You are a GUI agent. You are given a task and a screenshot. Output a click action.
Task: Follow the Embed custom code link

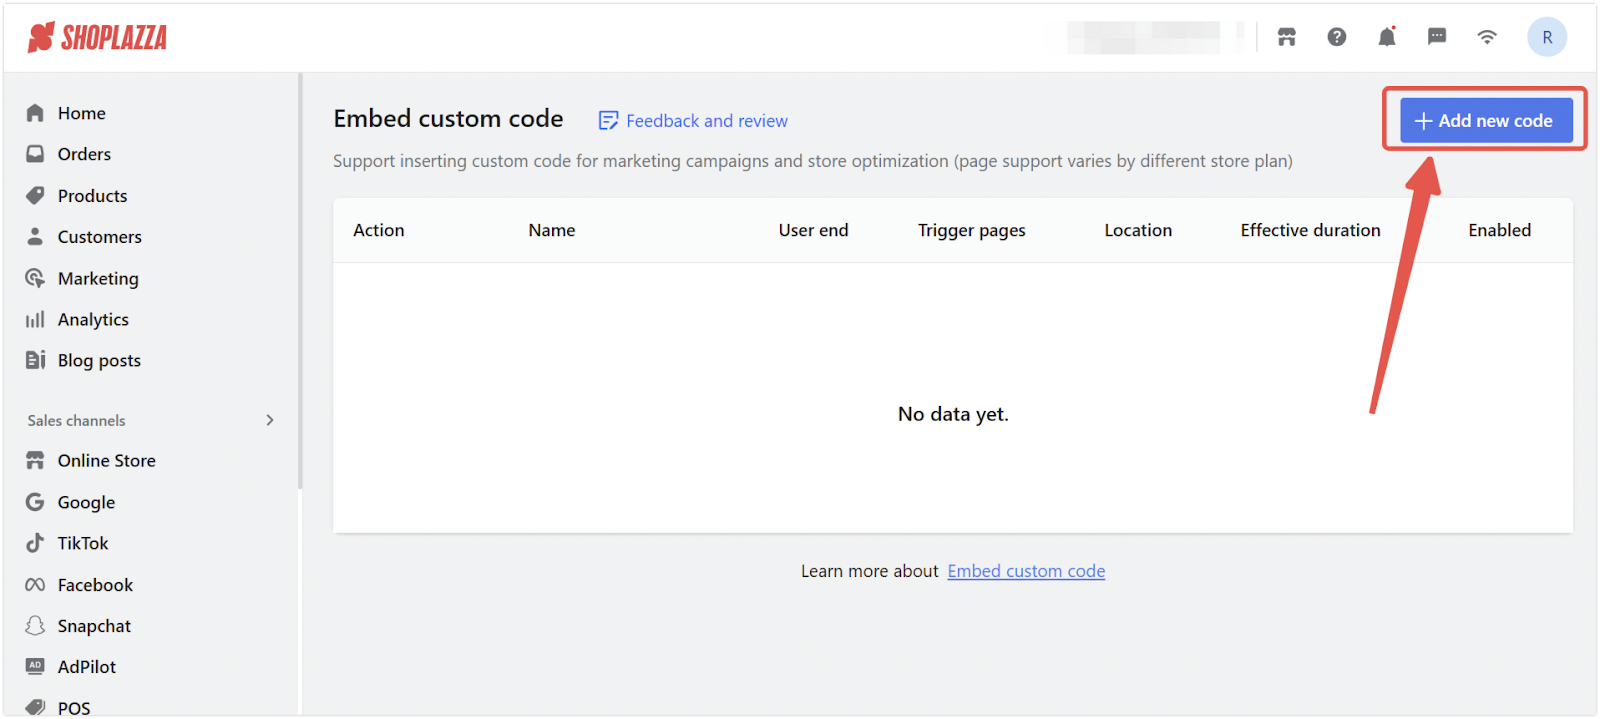1026,571
